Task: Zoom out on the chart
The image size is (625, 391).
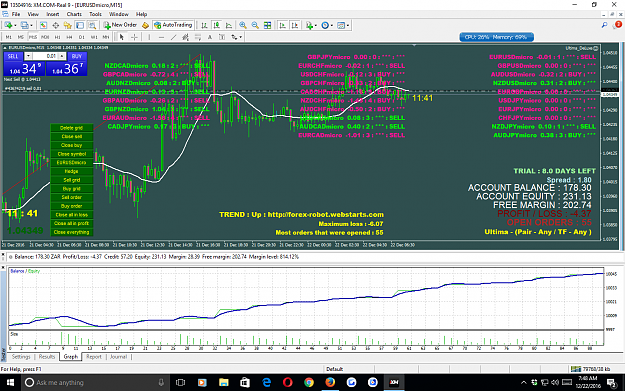Action: pyautogui.click(x=255, y=25)
